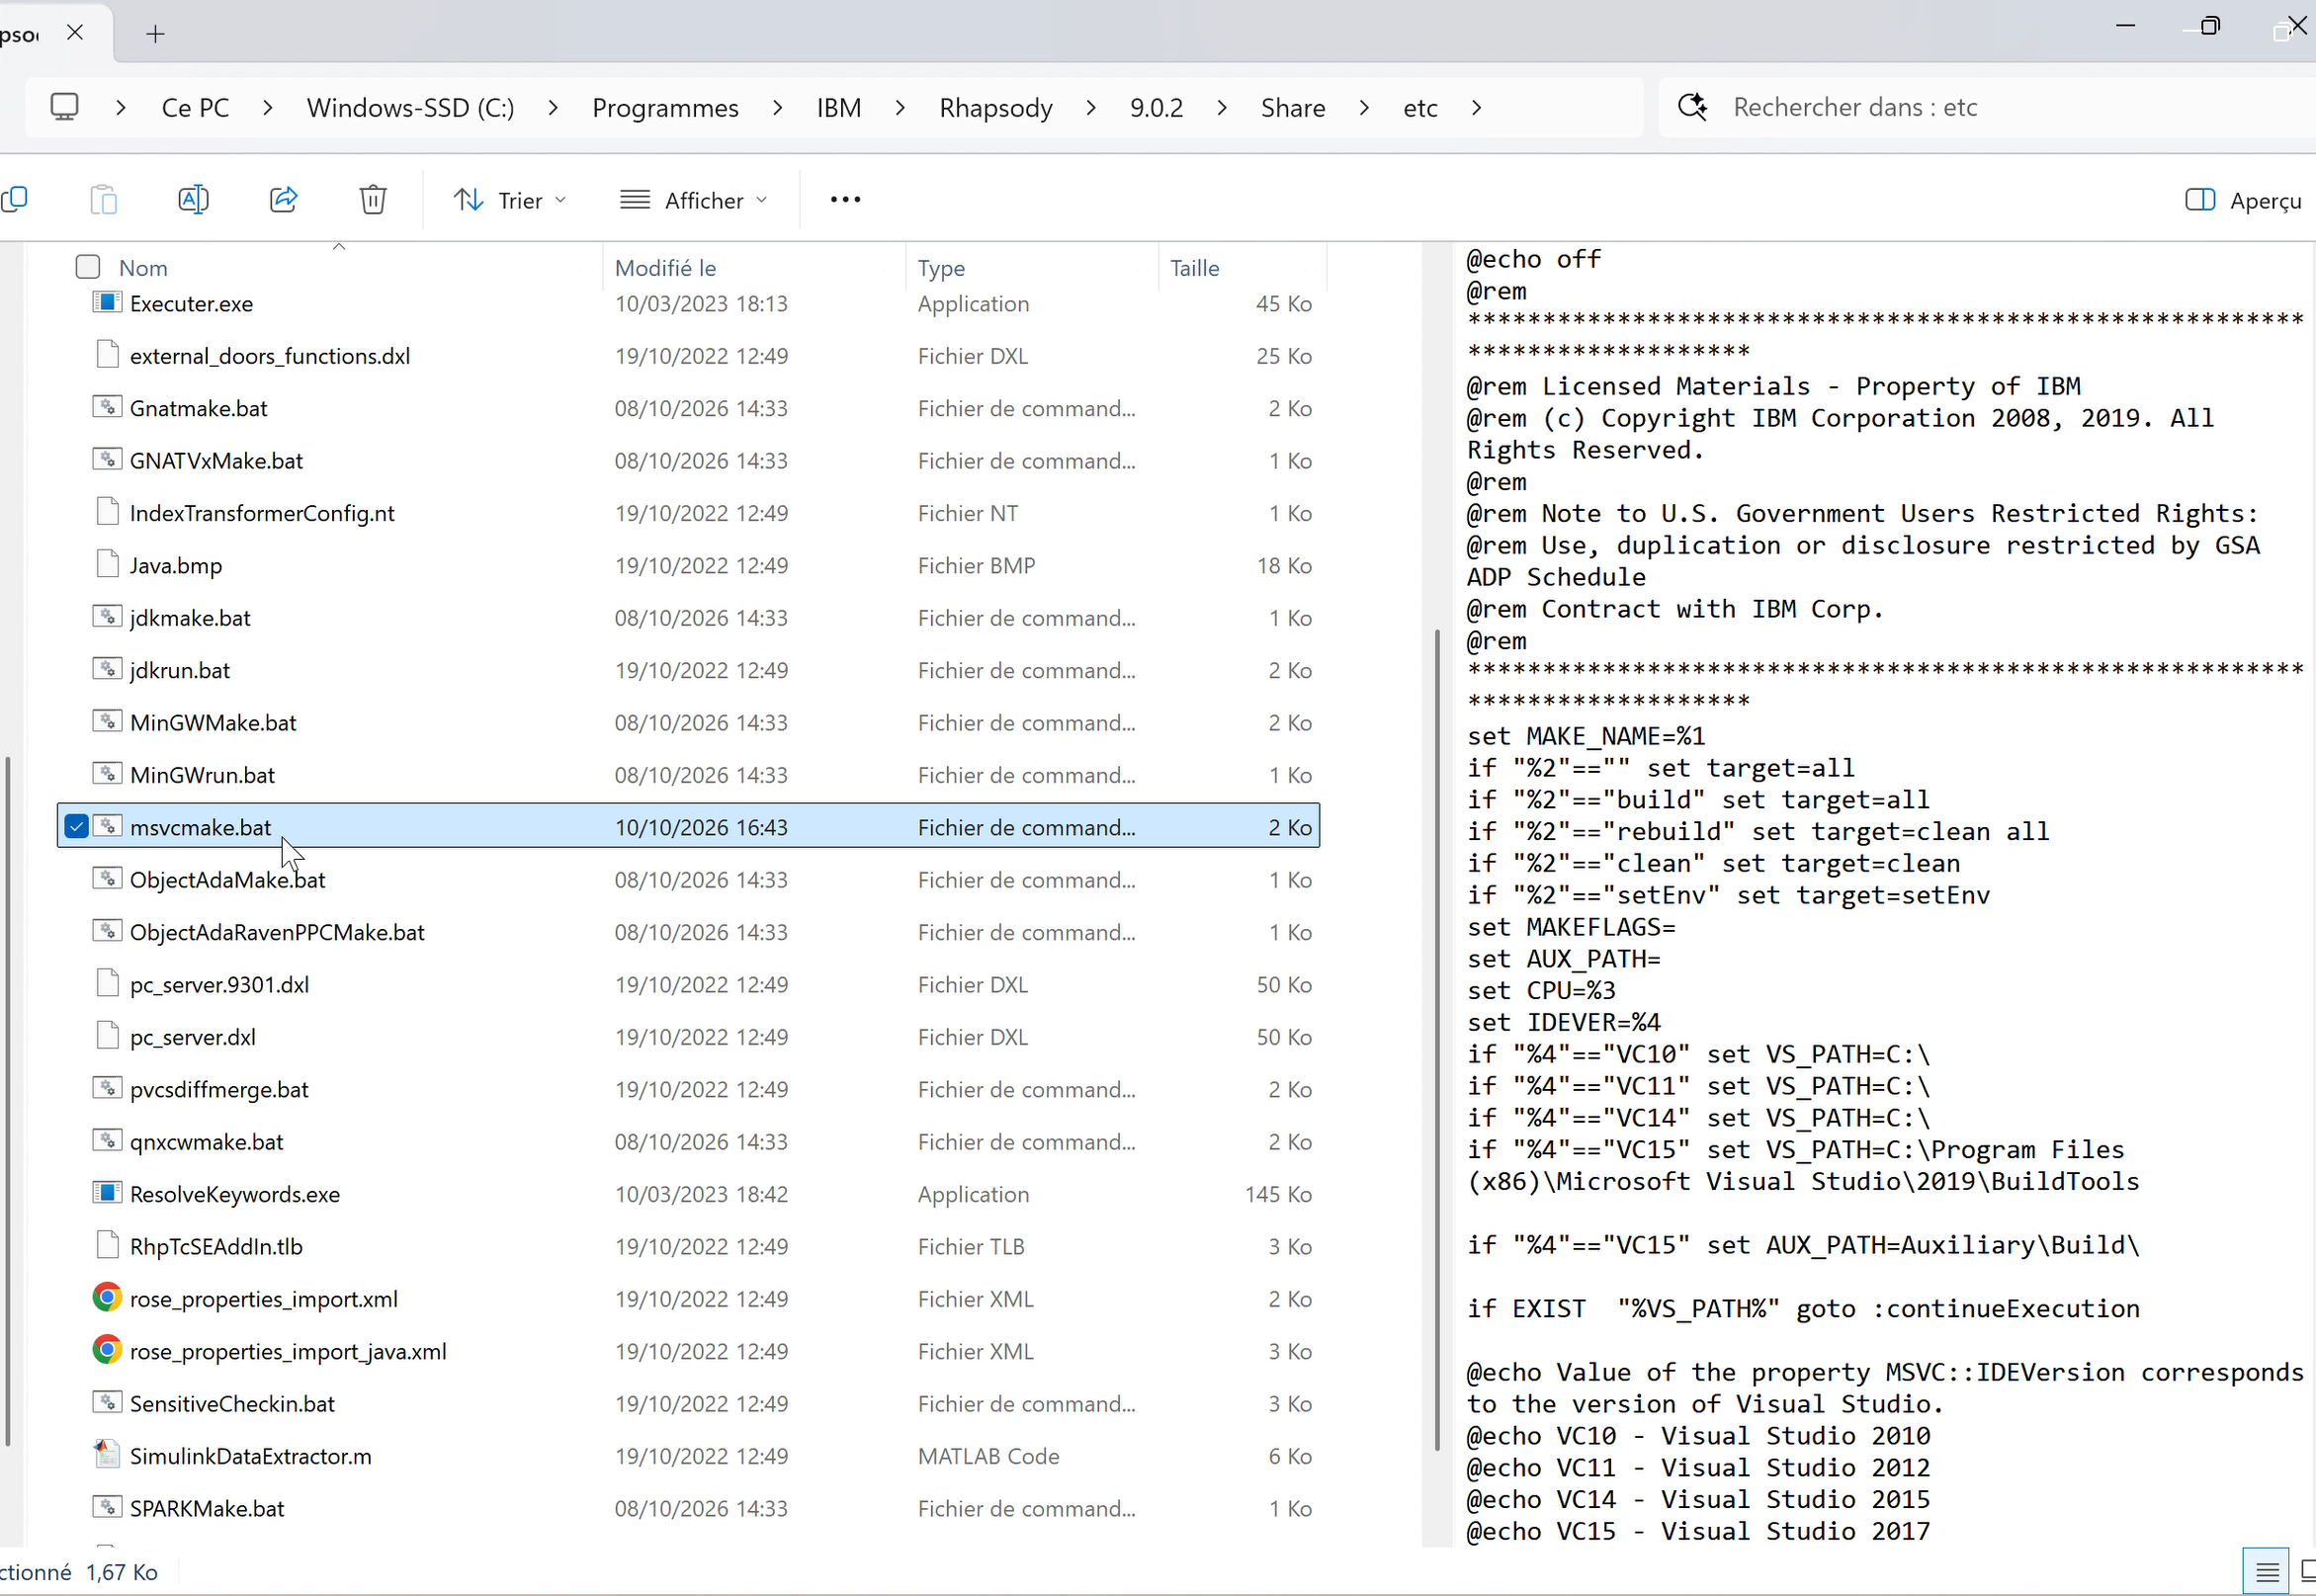Sort by Type column header
This screenshot has width=2316, height=1596.
(1032, 267)
